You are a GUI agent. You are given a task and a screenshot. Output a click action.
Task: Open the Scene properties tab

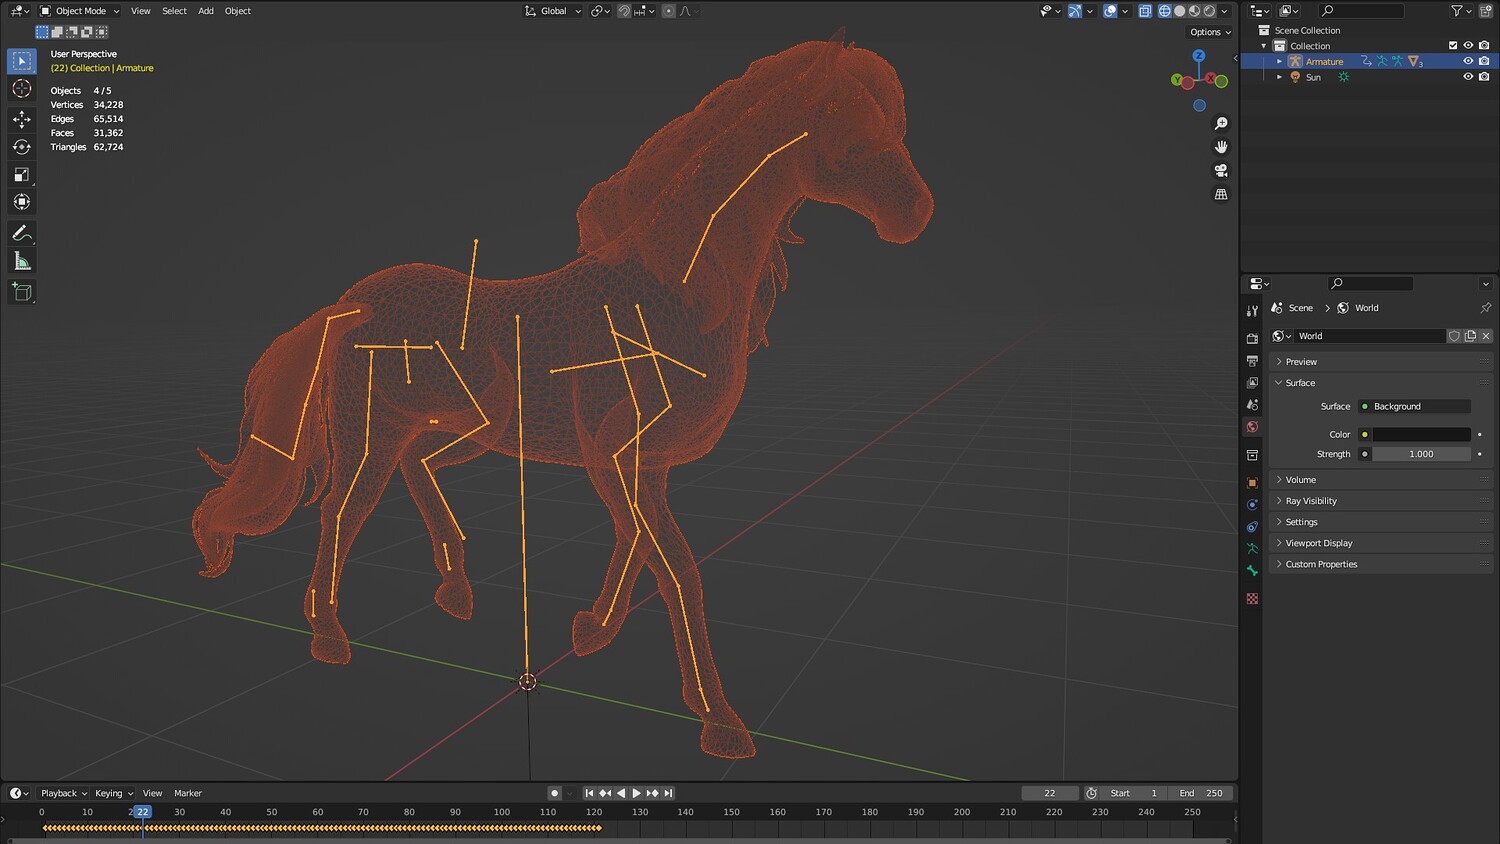1252,405
